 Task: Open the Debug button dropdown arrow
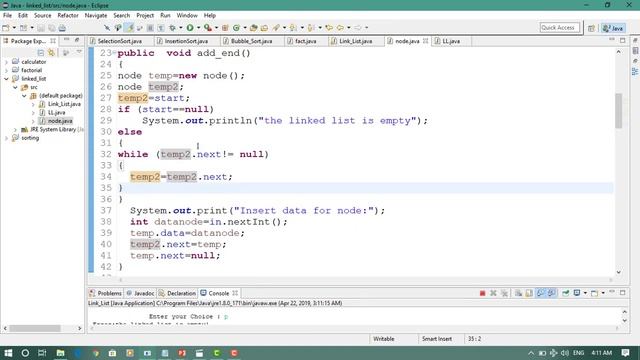[180, 28]
